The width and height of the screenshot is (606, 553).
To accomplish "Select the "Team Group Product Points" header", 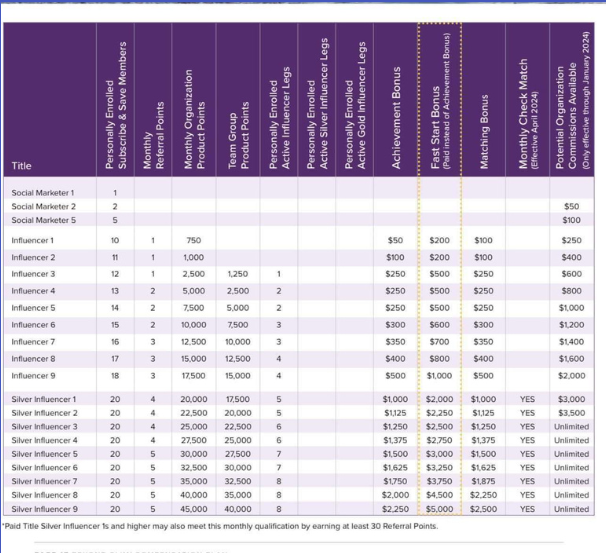I will [x=238, y=135].
